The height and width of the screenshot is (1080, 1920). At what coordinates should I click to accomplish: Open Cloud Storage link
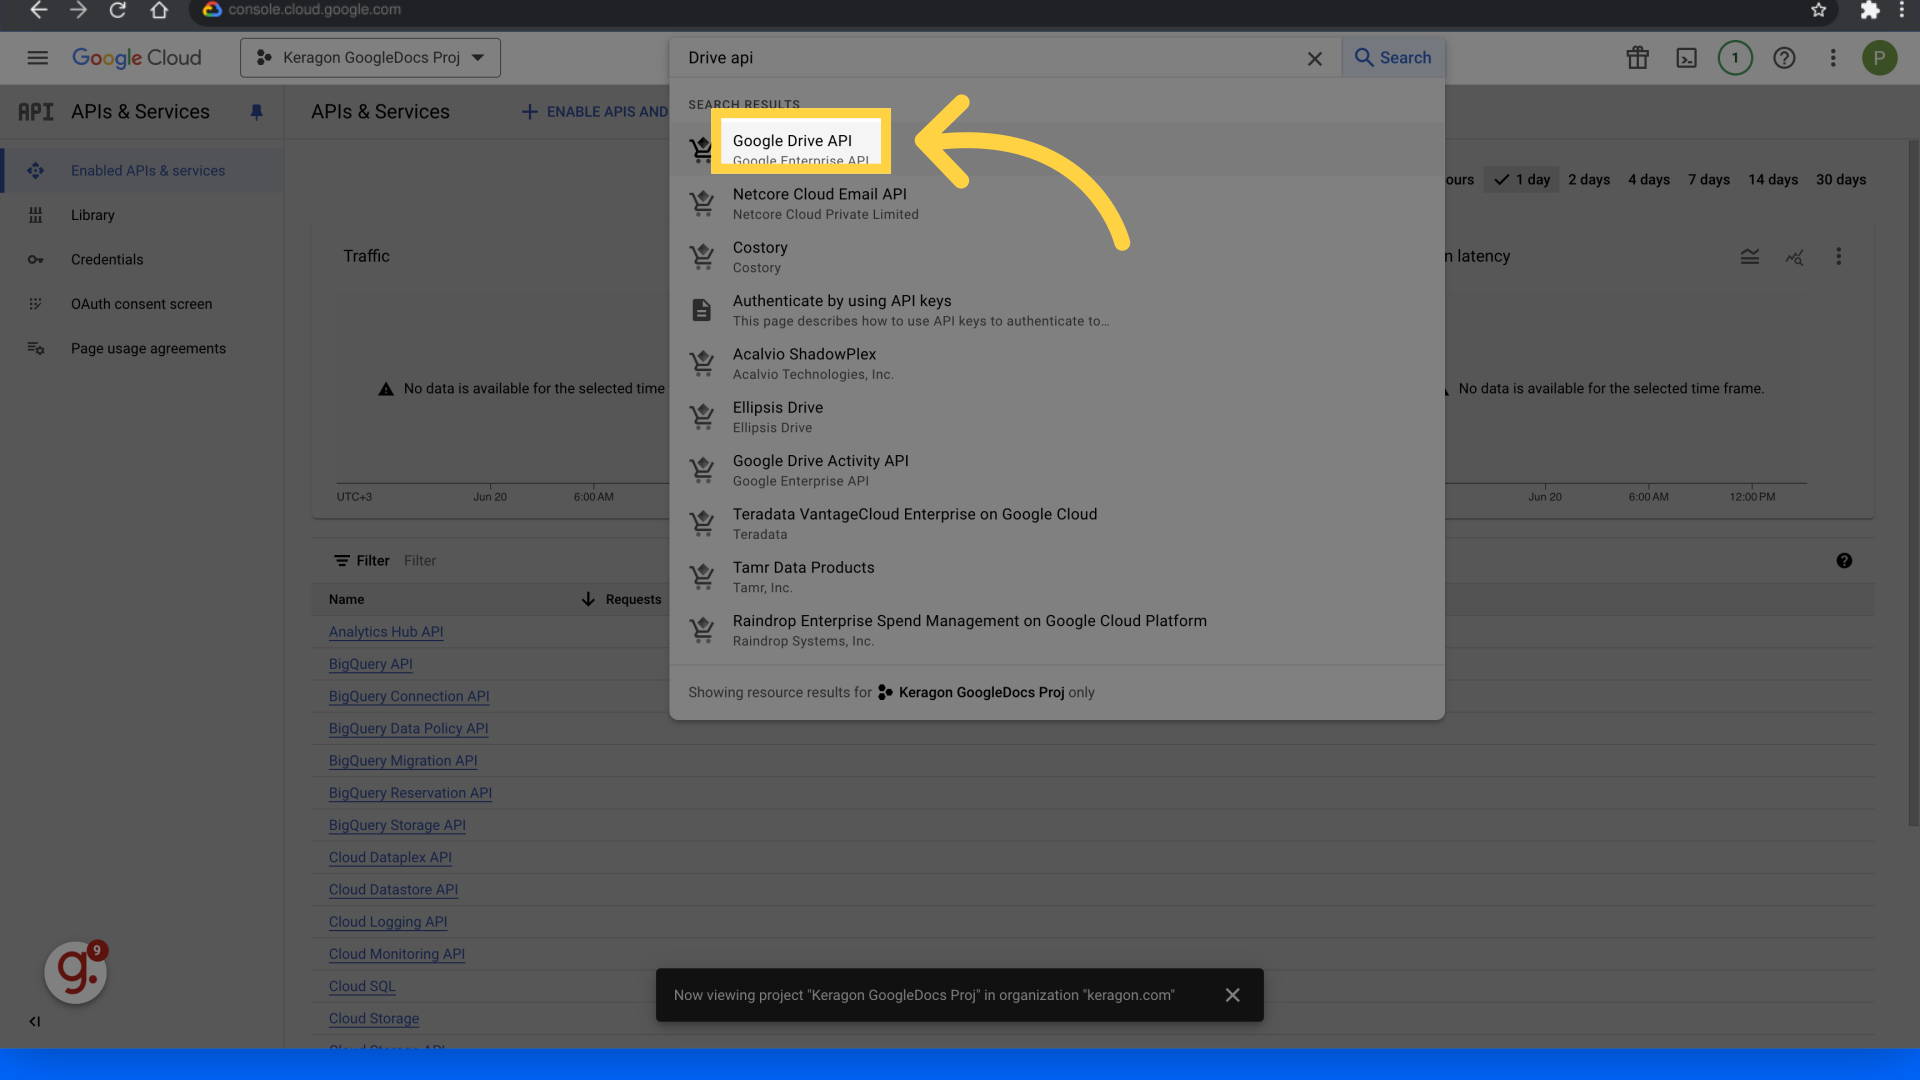(x=374, y=1019)
